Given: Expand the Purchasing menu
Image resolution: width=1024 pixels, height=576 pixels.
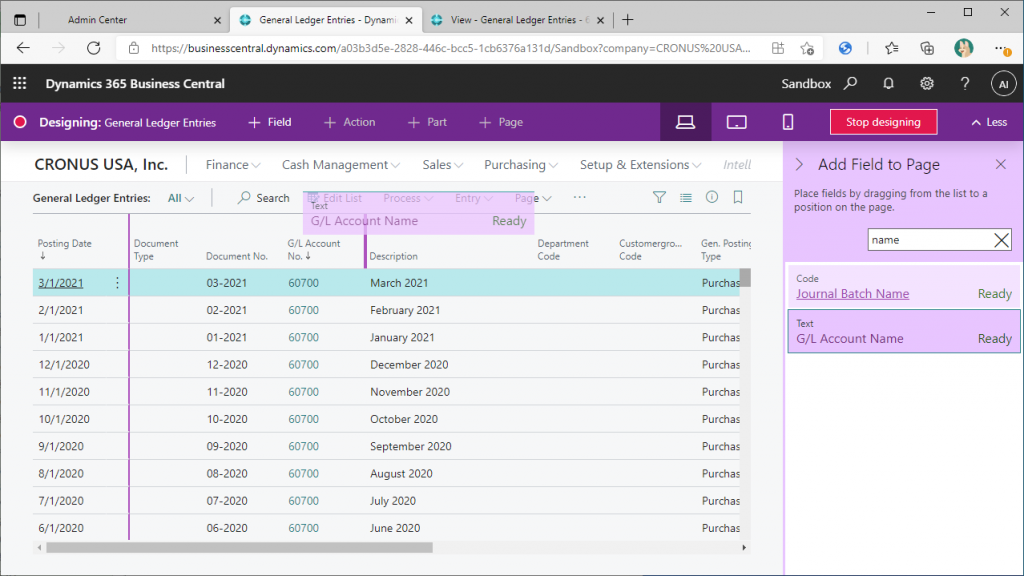Looking at the screenshot, I should pos(520,165).
